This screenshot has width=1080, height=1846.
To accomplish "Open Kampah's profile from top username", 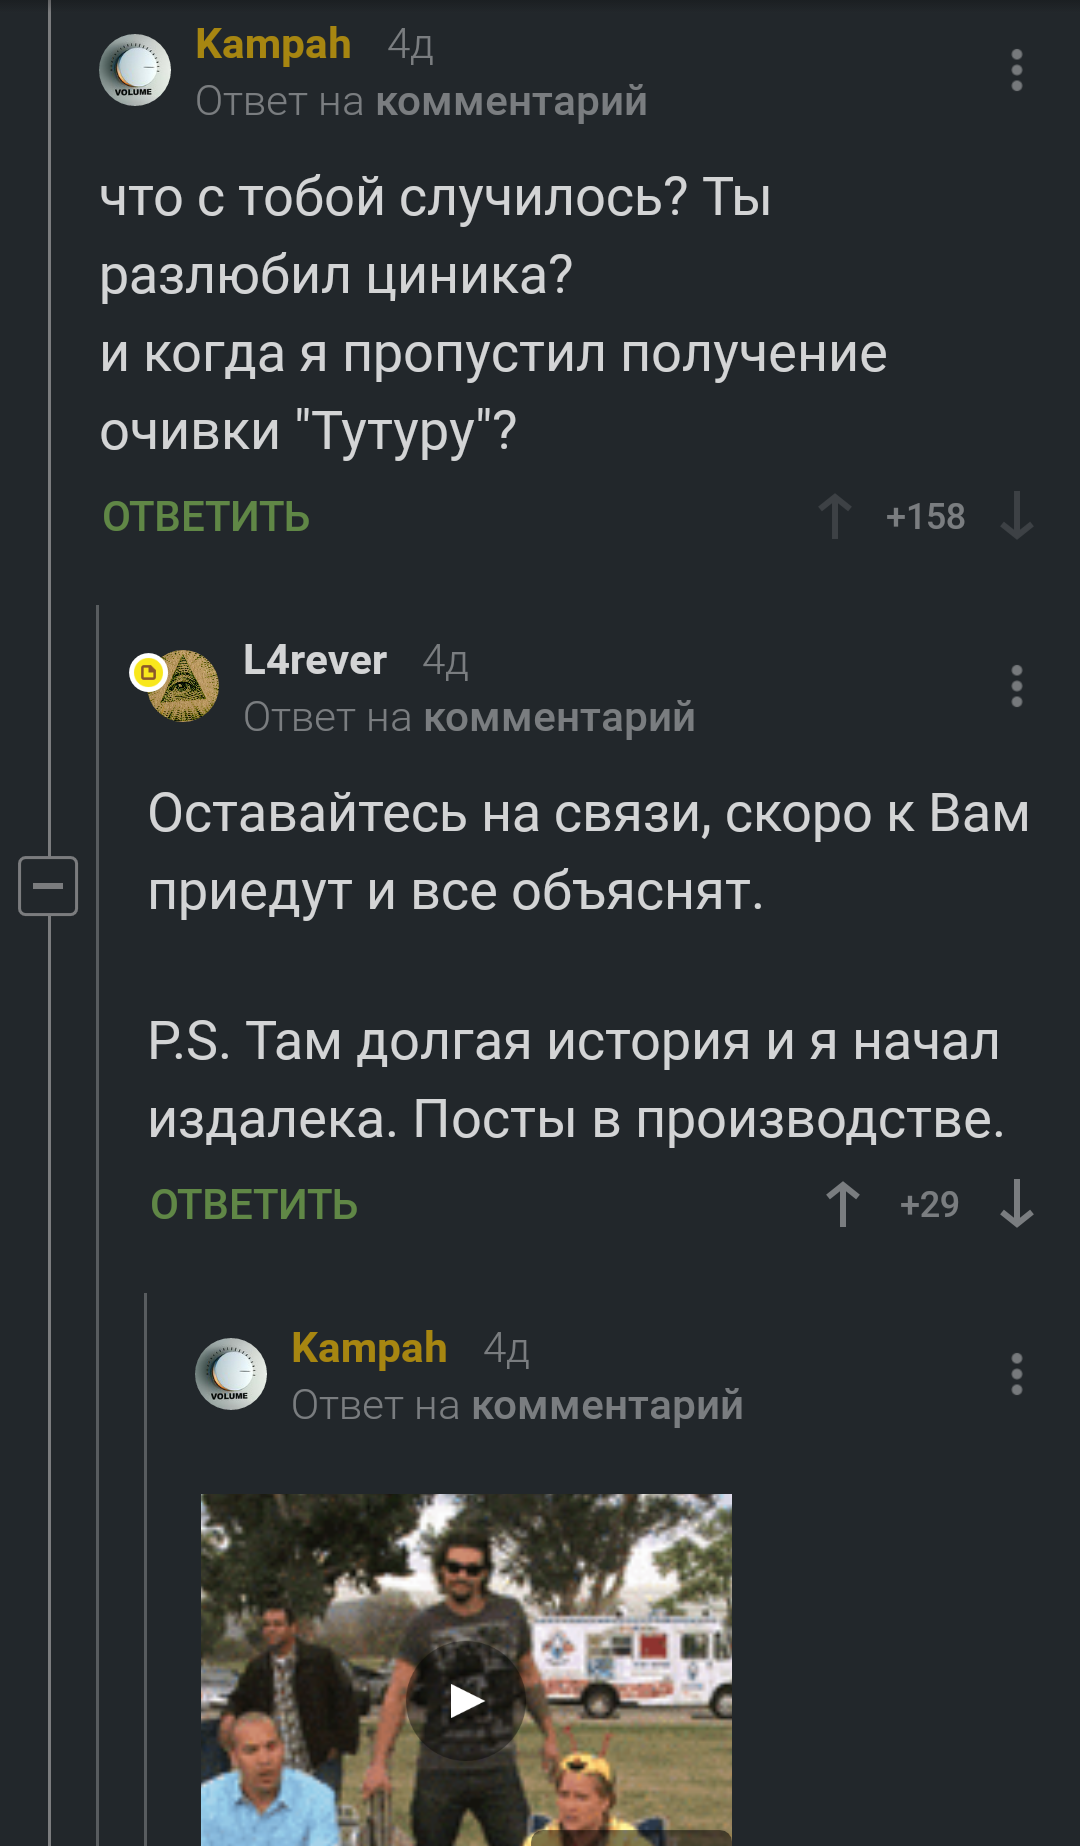I will pyautogui.click(x=273, y=44).
